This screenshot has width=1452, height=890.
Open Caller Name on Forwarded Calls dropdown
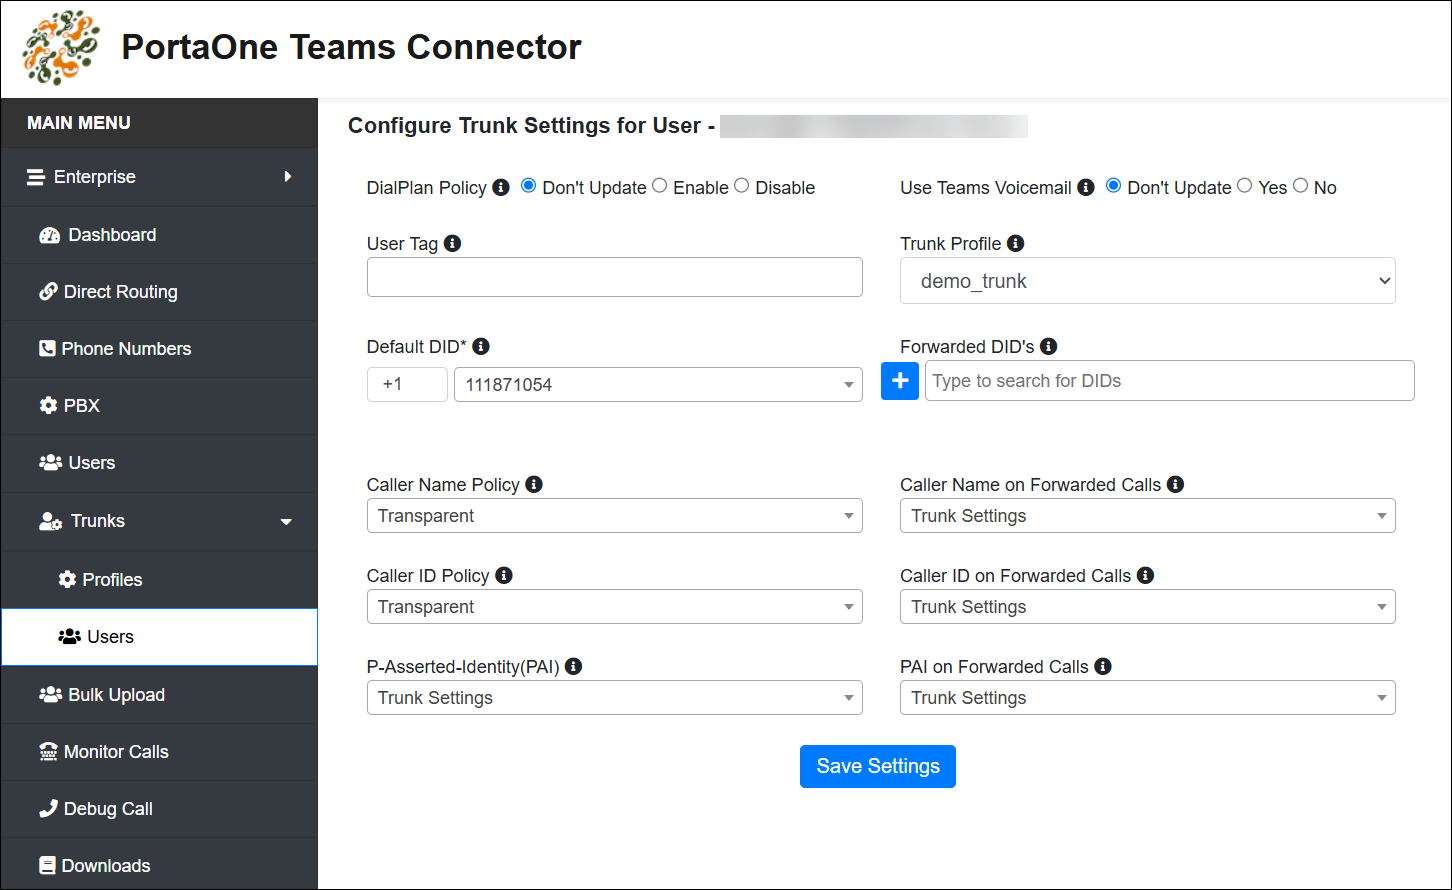1148,516
